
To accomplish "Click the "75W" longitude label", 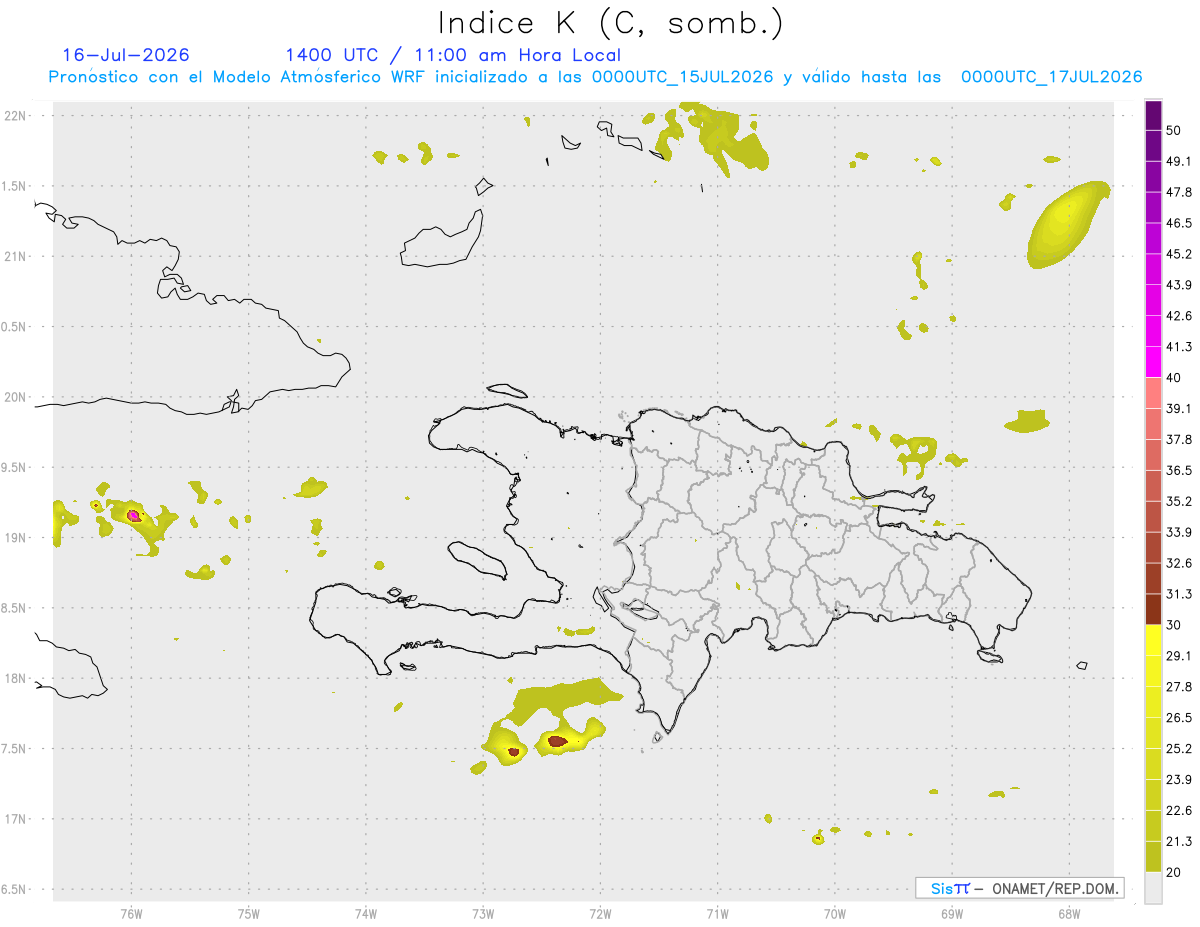I will pyautogui.click(x=248, y=914).
